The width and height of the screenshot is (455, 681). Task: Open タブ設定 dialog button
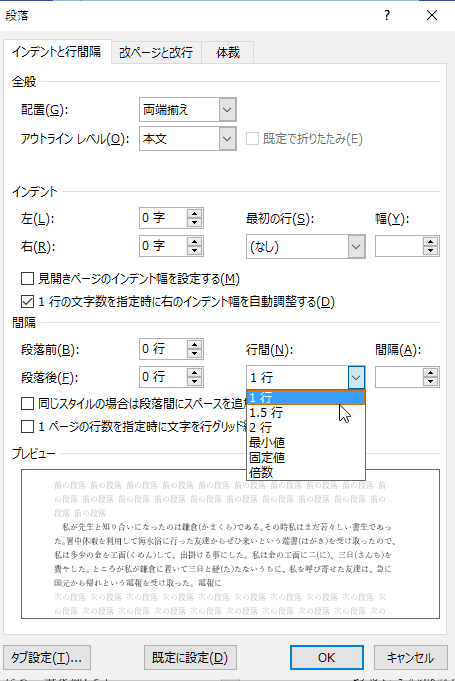point(47,658)
